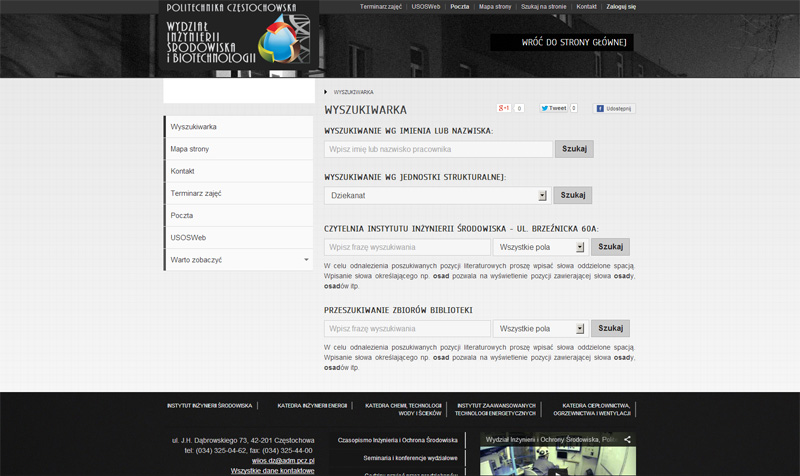Open the Dziekanat structural unit dropdown

(438, 195)
